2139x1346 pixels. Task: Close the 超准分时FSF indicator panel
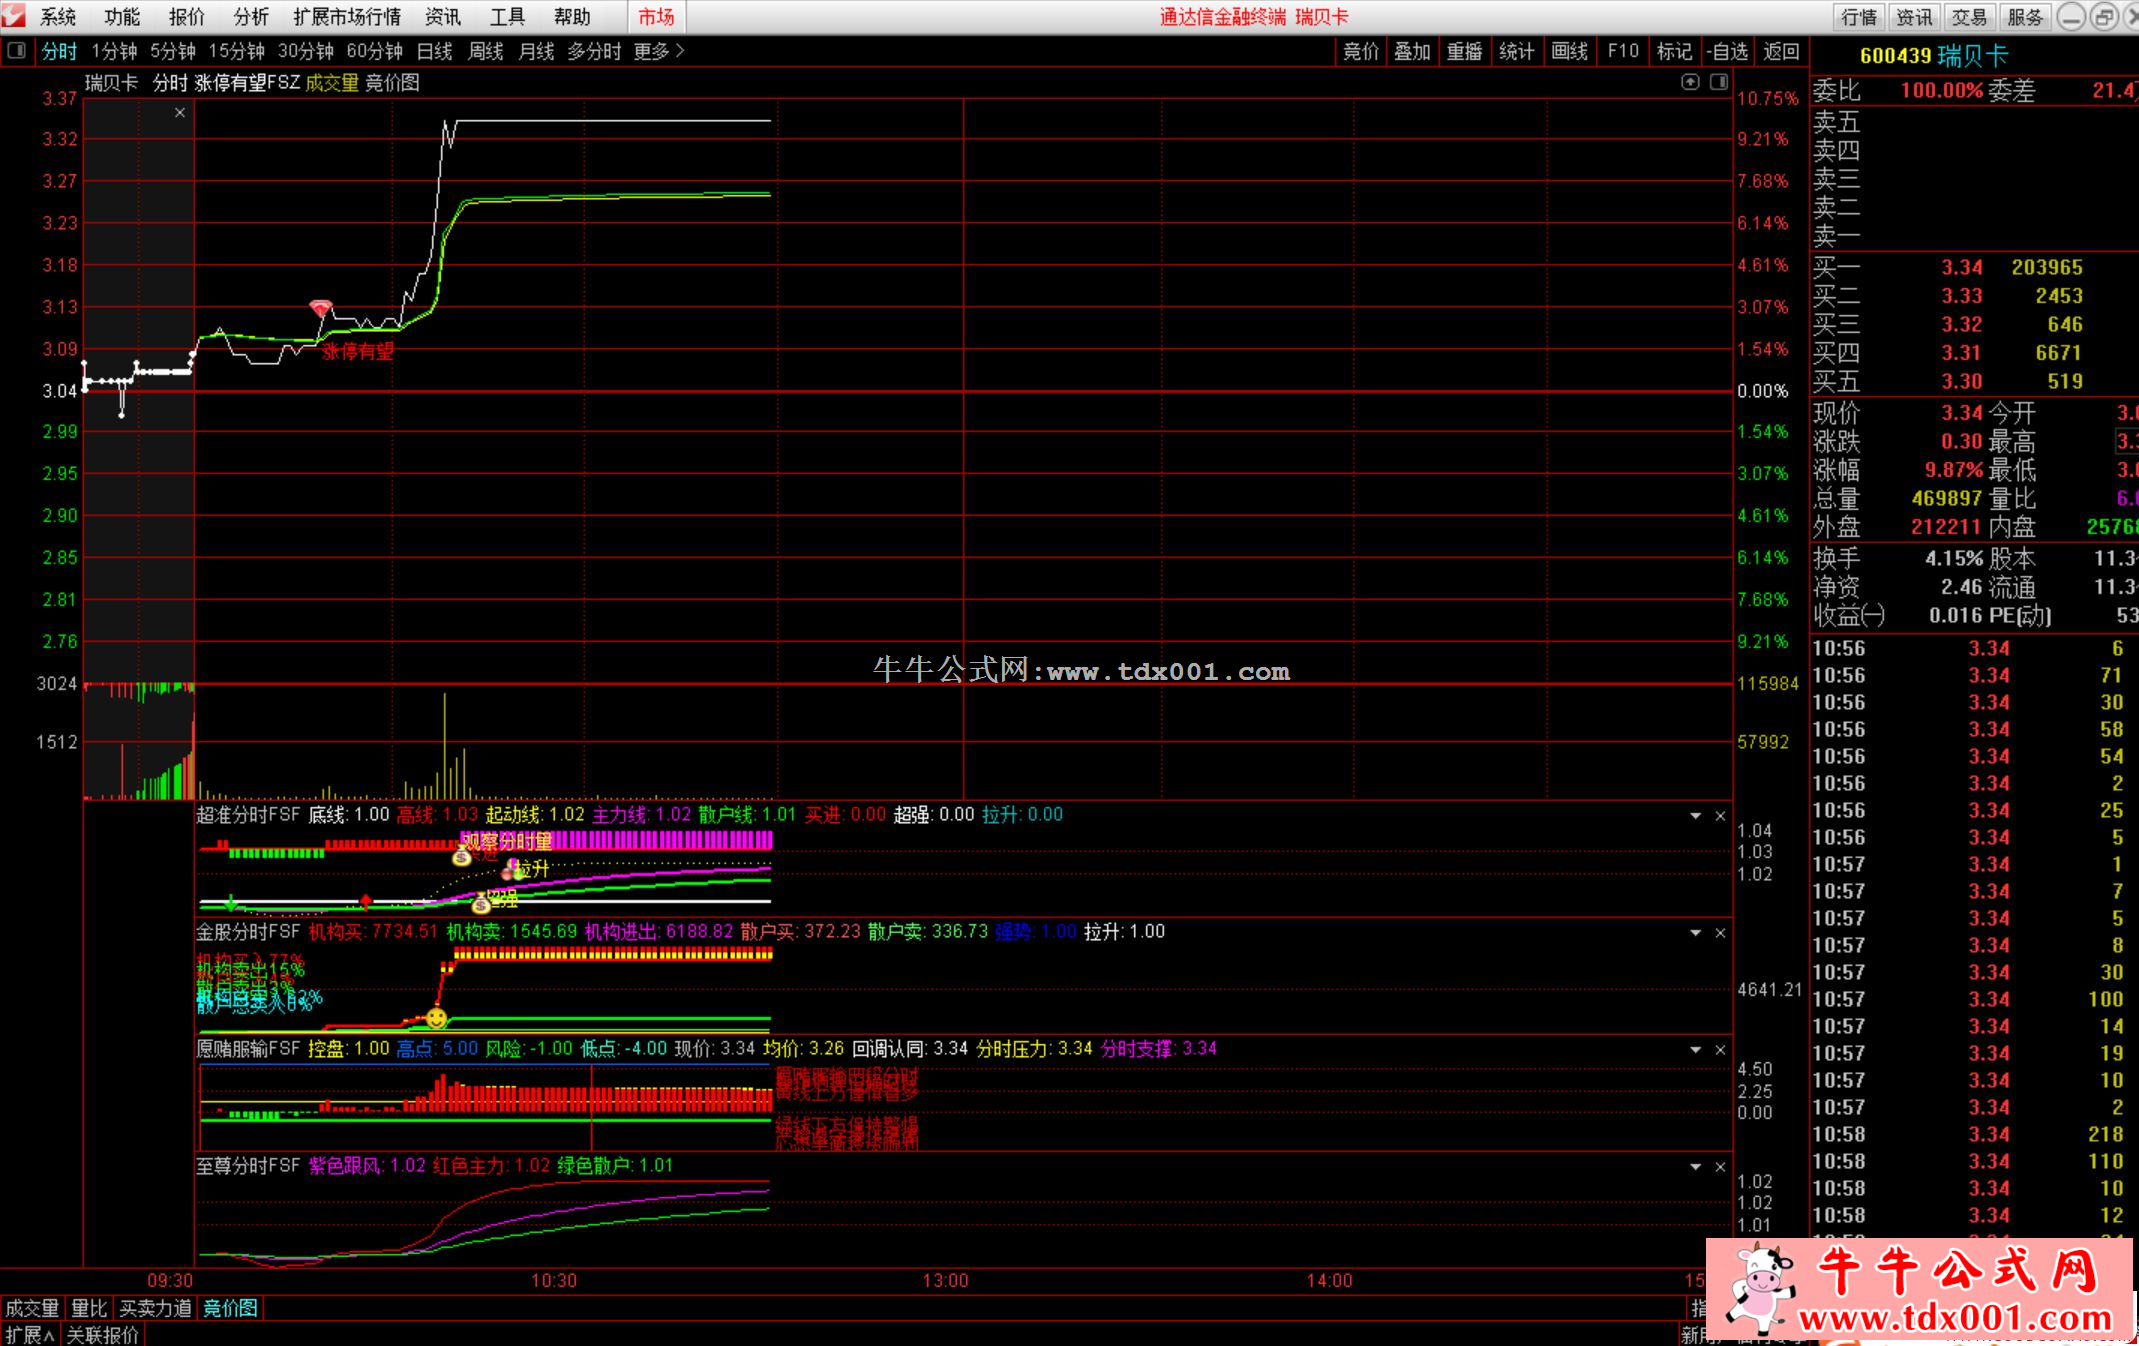pyautogui.click(x=1721, y=816)
